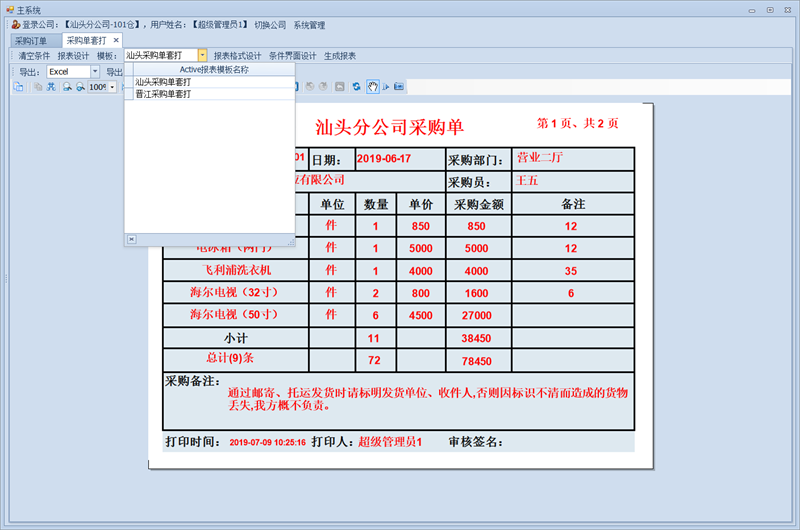Click the snapshot icon at toolbar end
The width and height of the screenshot is (800, 530).
coord(399,87)
